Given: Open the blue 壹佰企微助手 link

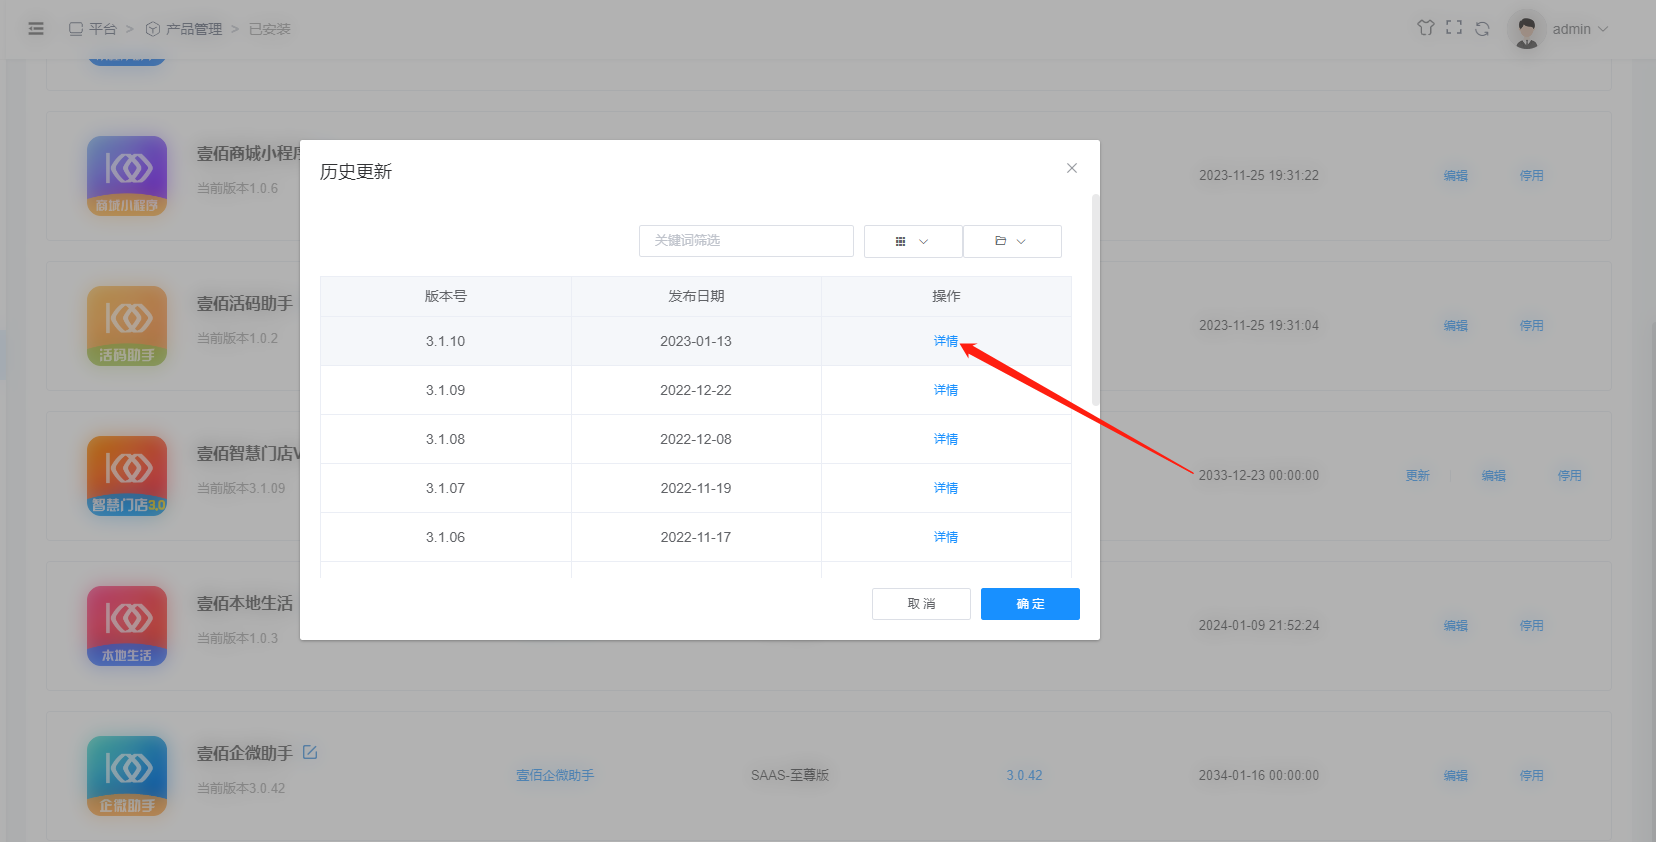Looking at the screenshot, I should [x=555, y=775].
